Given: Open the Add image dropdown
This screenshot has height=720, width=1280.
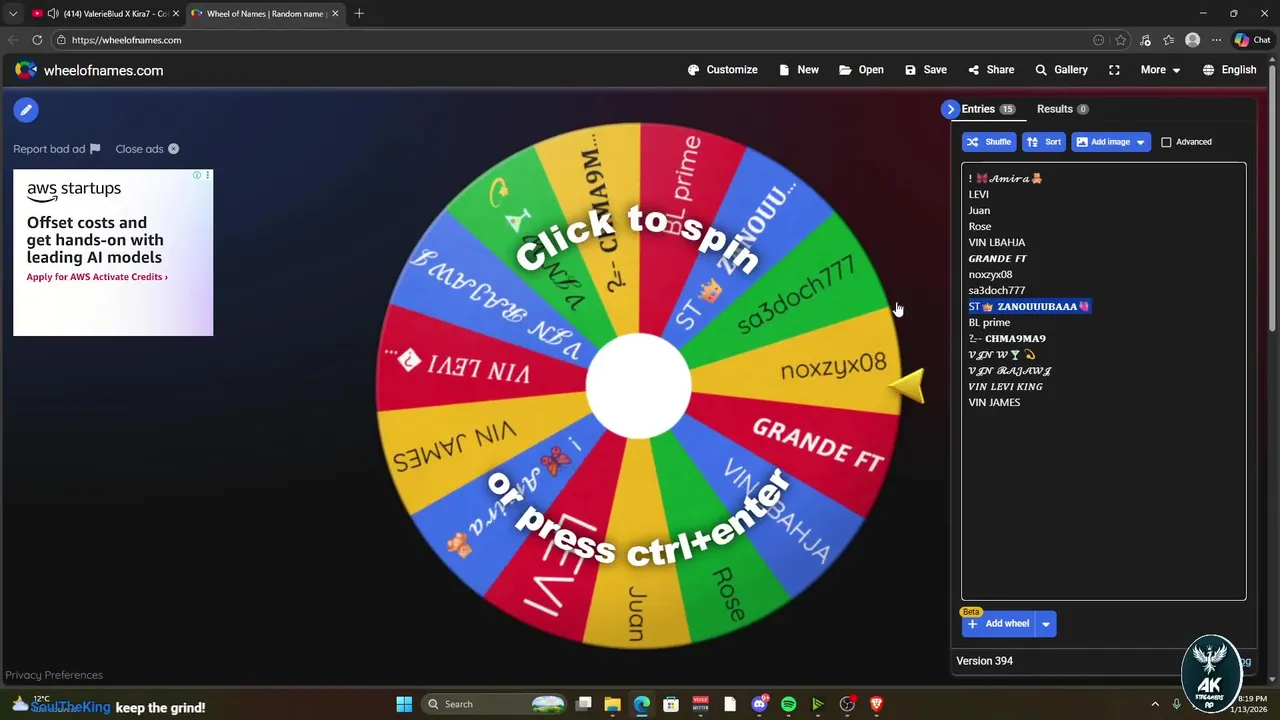Looking at the screenshot, I should [1111, 142].
